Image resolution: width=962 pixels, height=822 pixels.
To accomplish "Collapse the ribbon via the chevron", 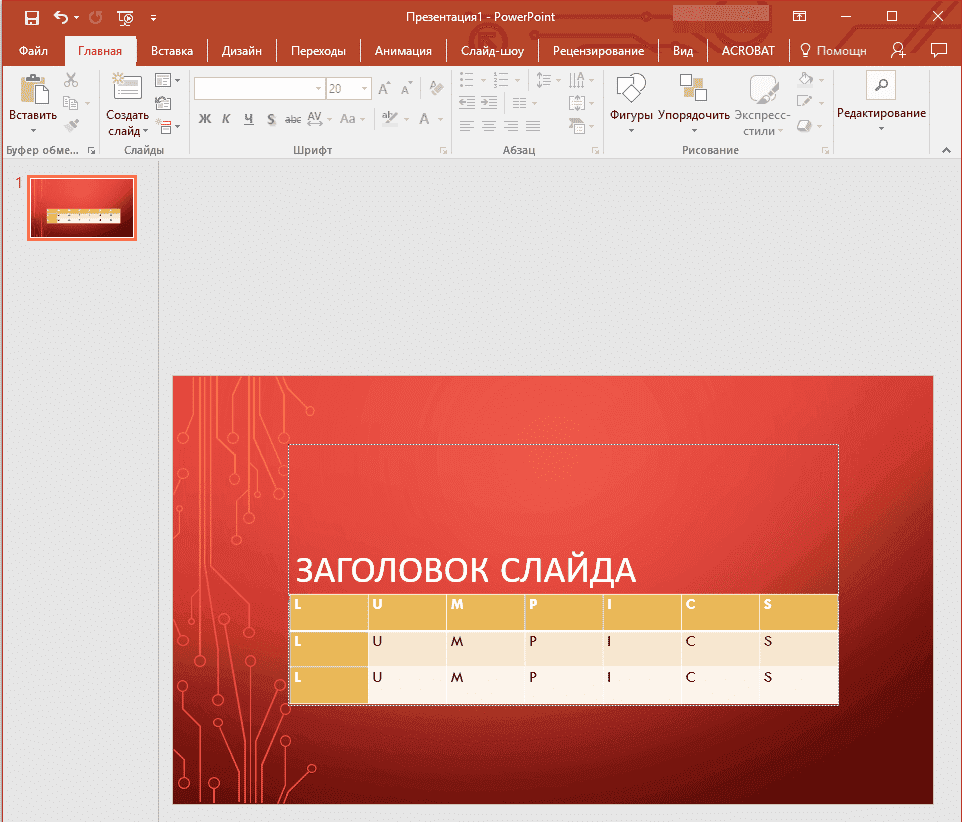I will pos(945,149).
